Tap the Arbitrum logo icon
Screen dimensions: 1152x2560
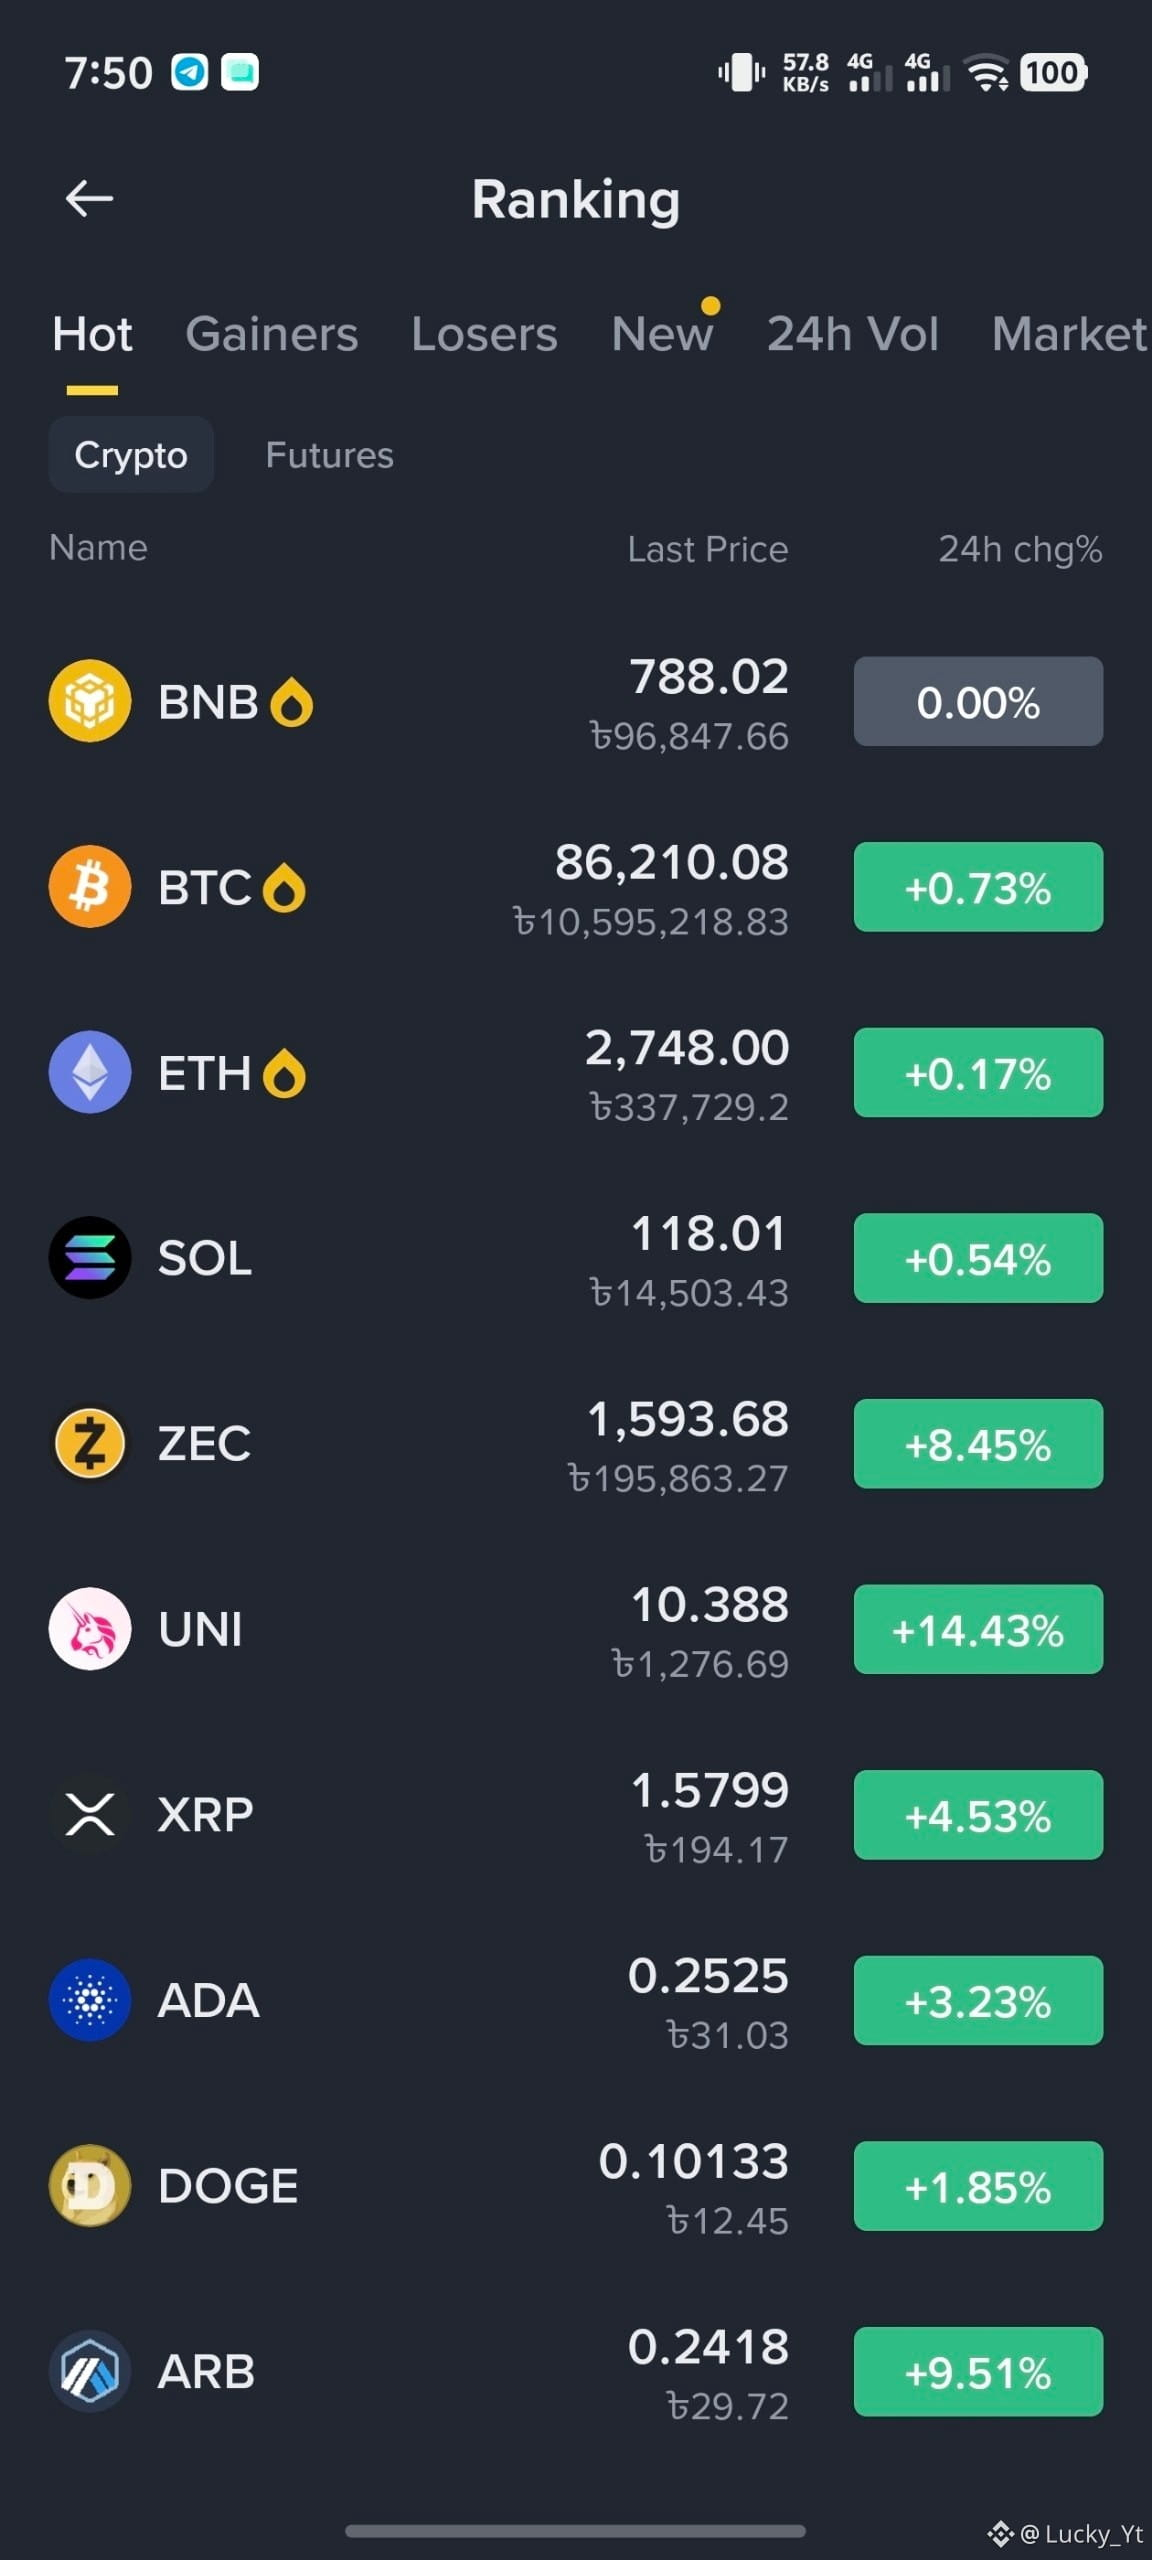pos(90,2371)
